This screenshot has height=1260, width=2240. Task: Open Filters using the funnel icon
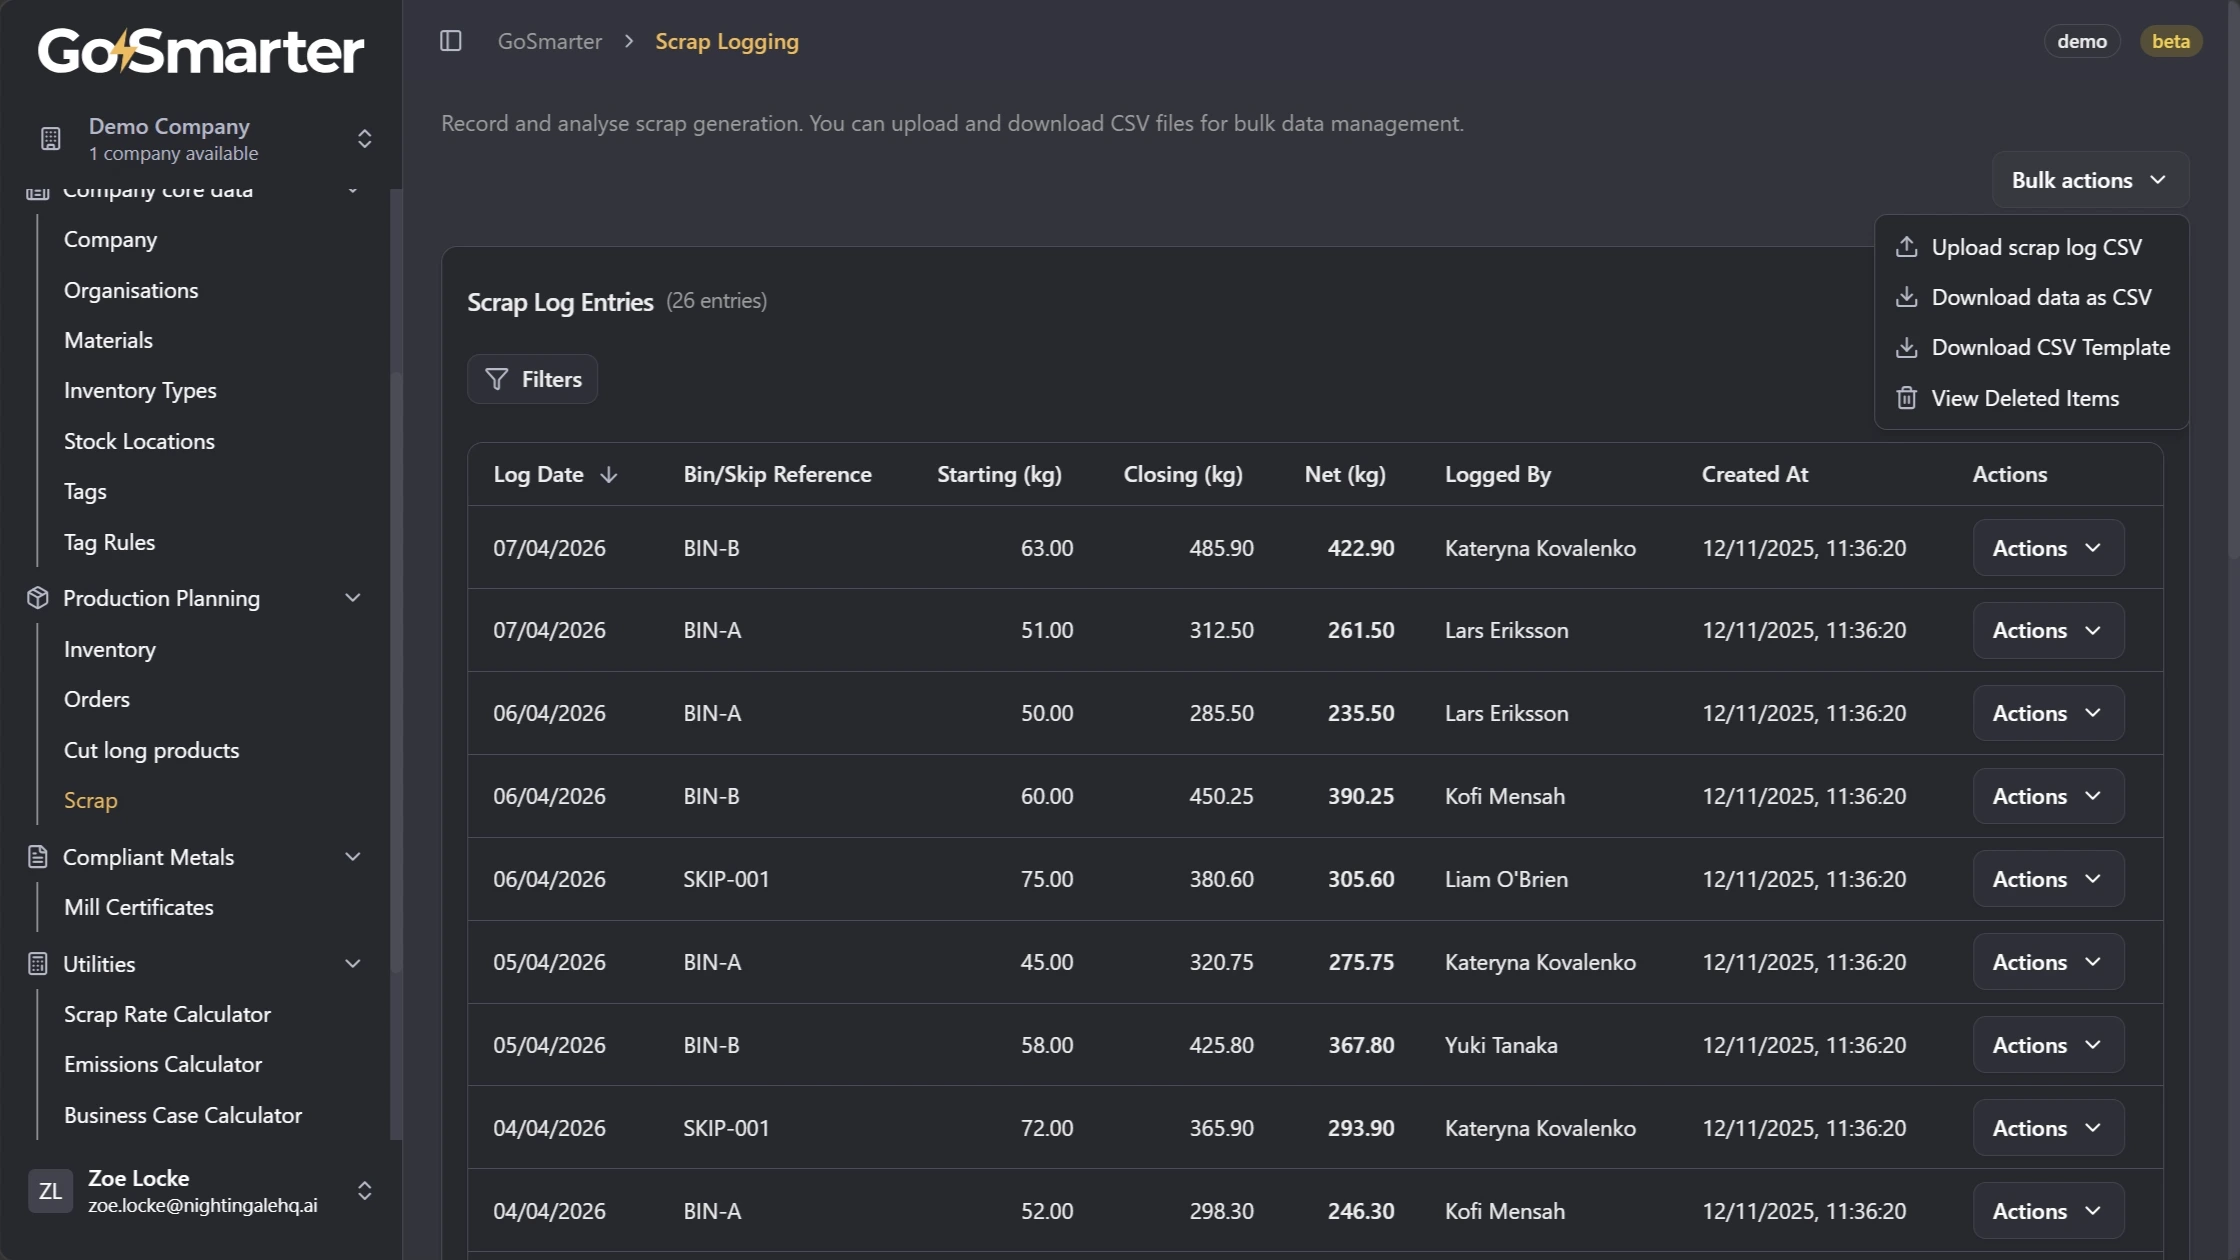click(x=497, y=379)
